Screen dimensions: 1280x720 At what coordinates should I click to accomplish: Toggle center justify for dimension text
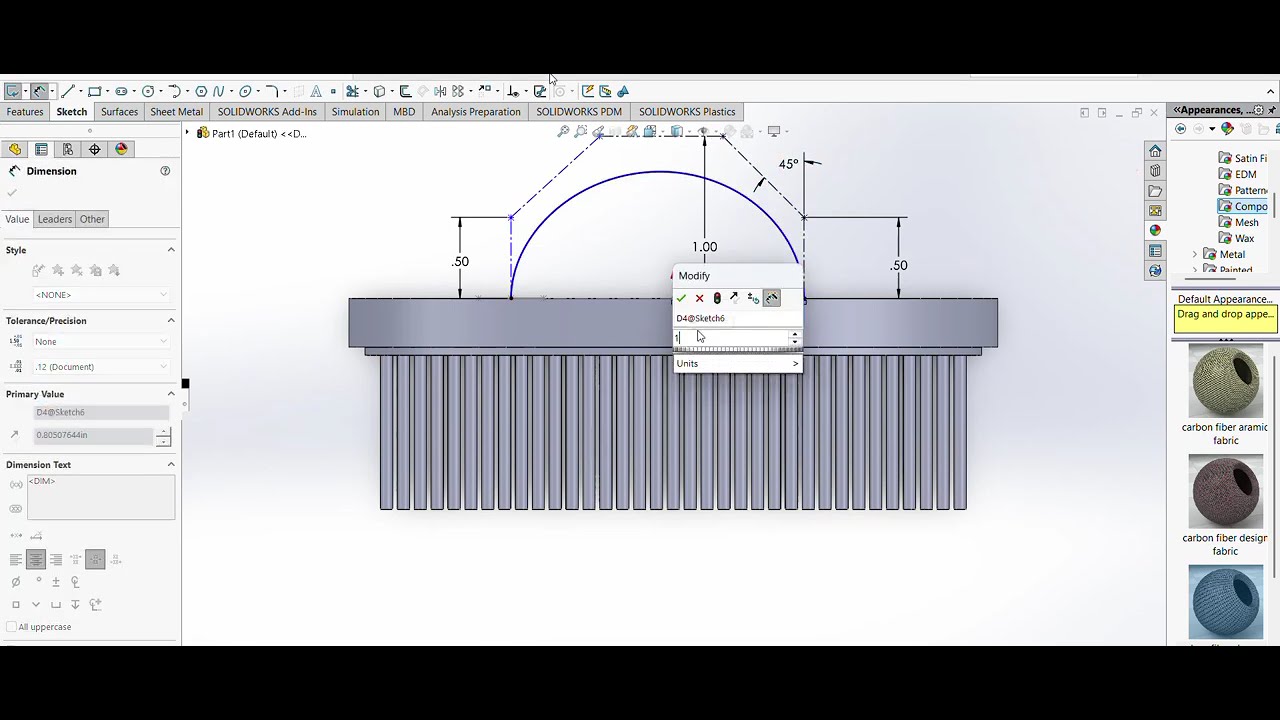pyautogui.click(x=36, y=560)
